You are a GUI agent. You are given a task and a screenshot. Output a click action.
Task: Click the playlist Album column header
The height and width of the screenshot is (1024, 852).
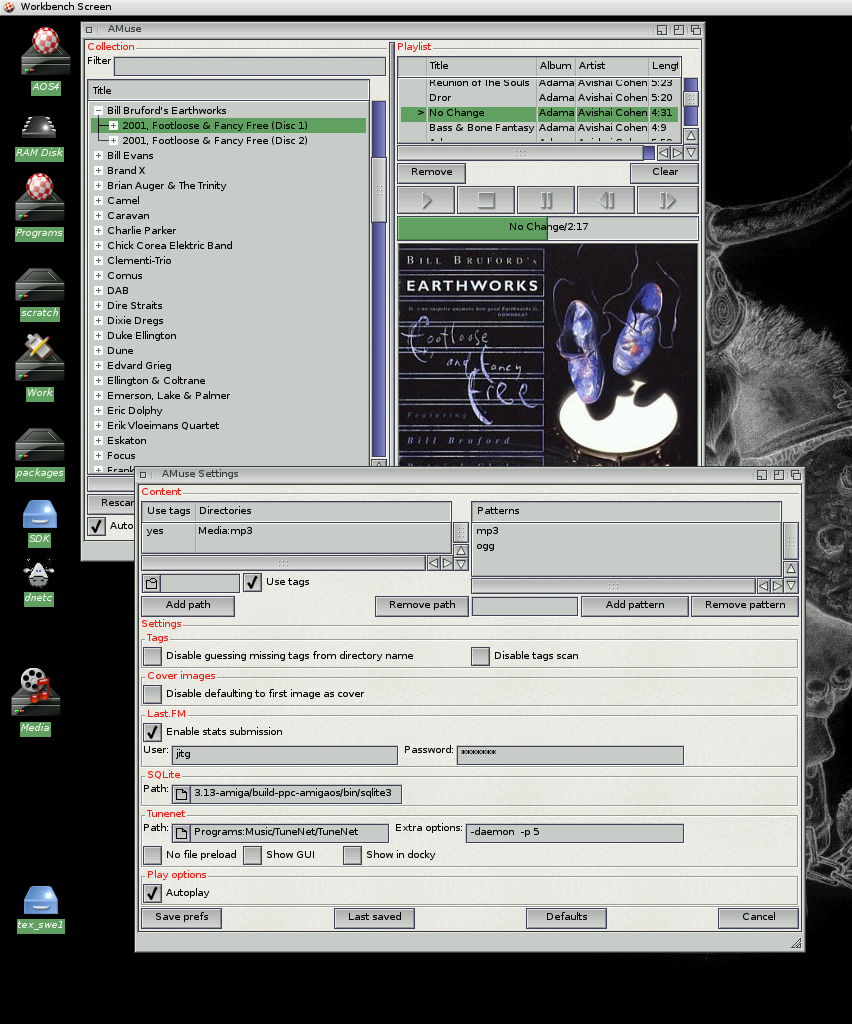[x=556, y=66]
